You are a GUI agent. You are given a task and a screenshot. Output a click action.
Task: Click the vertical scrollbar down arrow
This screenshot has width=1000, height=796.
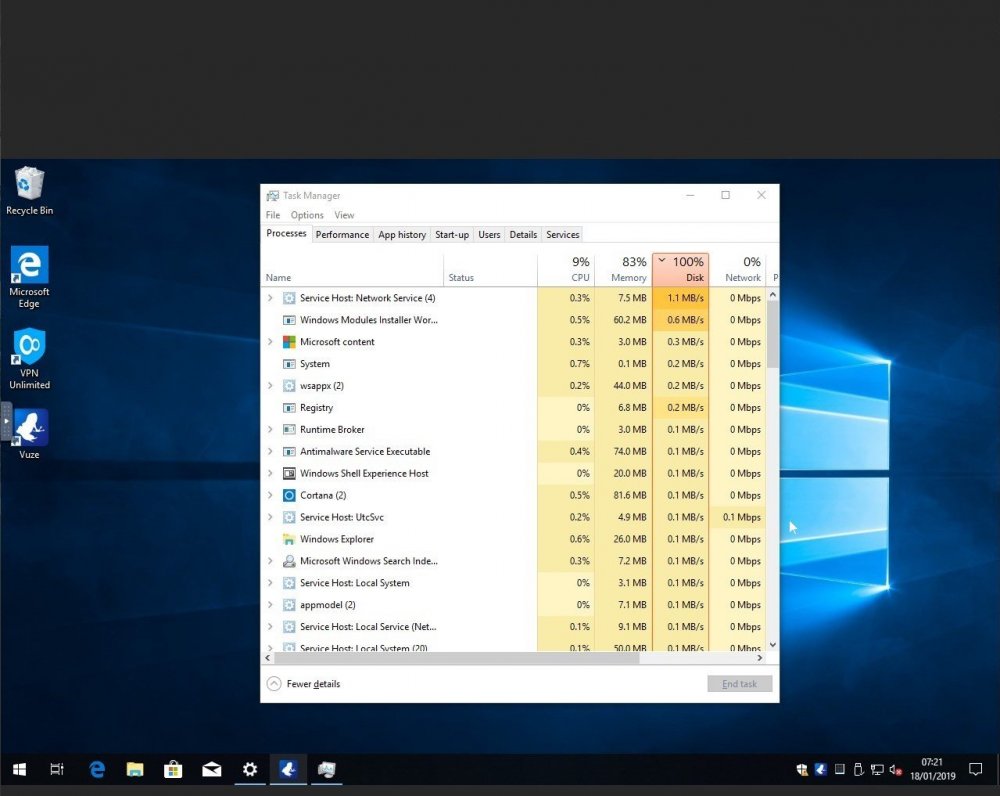point(772,645)
